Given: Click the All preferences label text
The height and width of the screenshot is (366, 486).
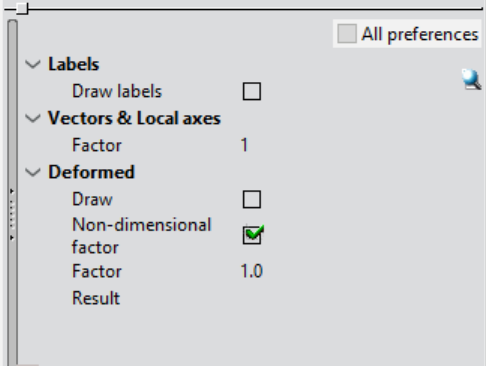Looking at the screenshot, I should click(x=420, y=34).
